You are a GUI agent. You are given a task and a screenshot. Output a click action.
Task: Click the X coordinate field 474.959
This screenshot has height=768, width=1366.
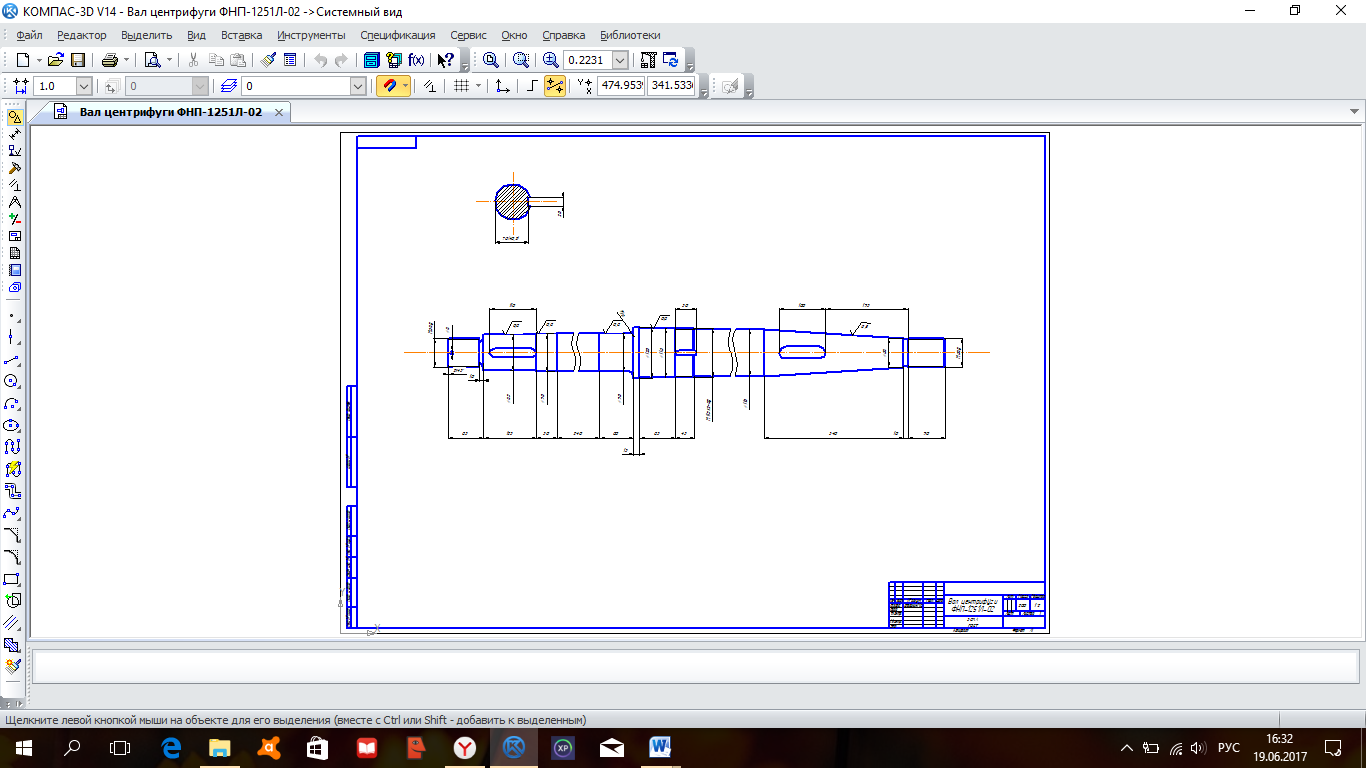[620, 86]
